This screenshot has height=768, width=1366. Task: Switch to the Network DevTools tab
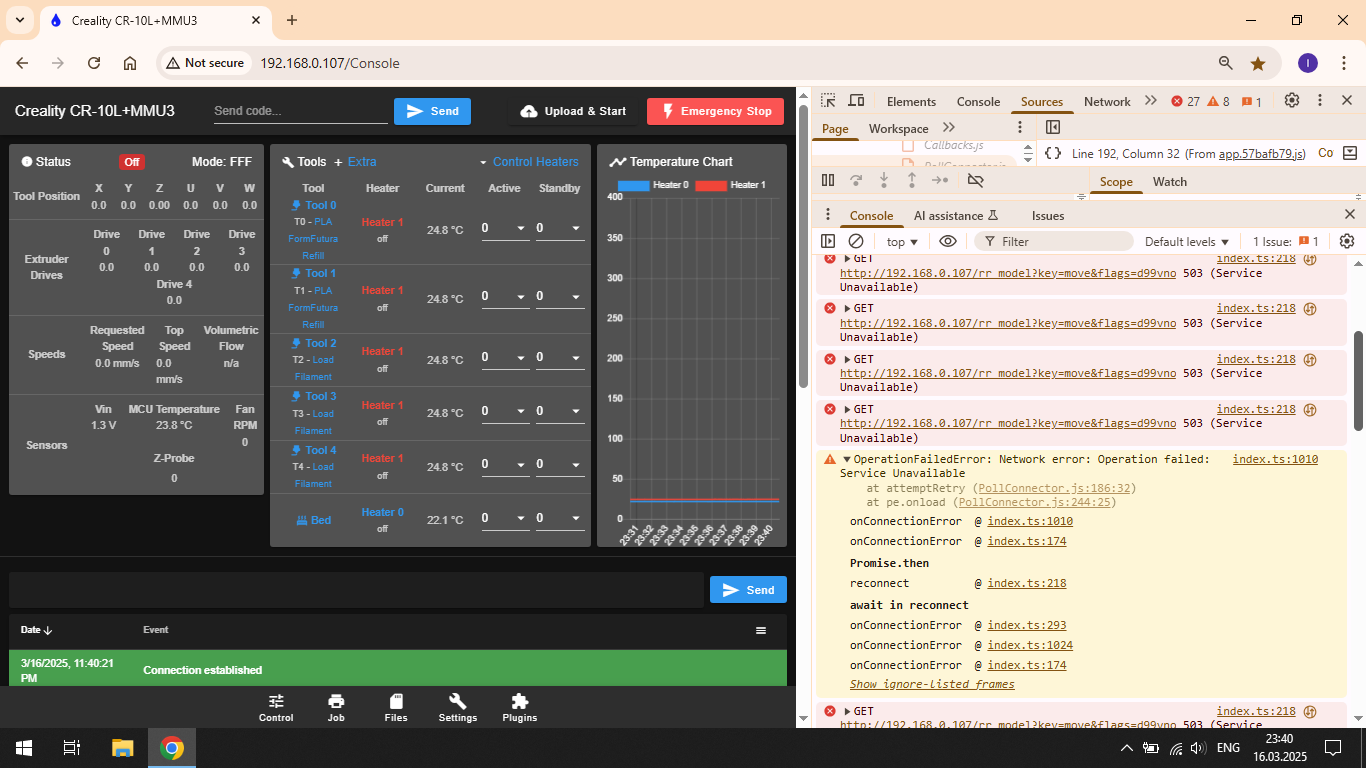1107,102
